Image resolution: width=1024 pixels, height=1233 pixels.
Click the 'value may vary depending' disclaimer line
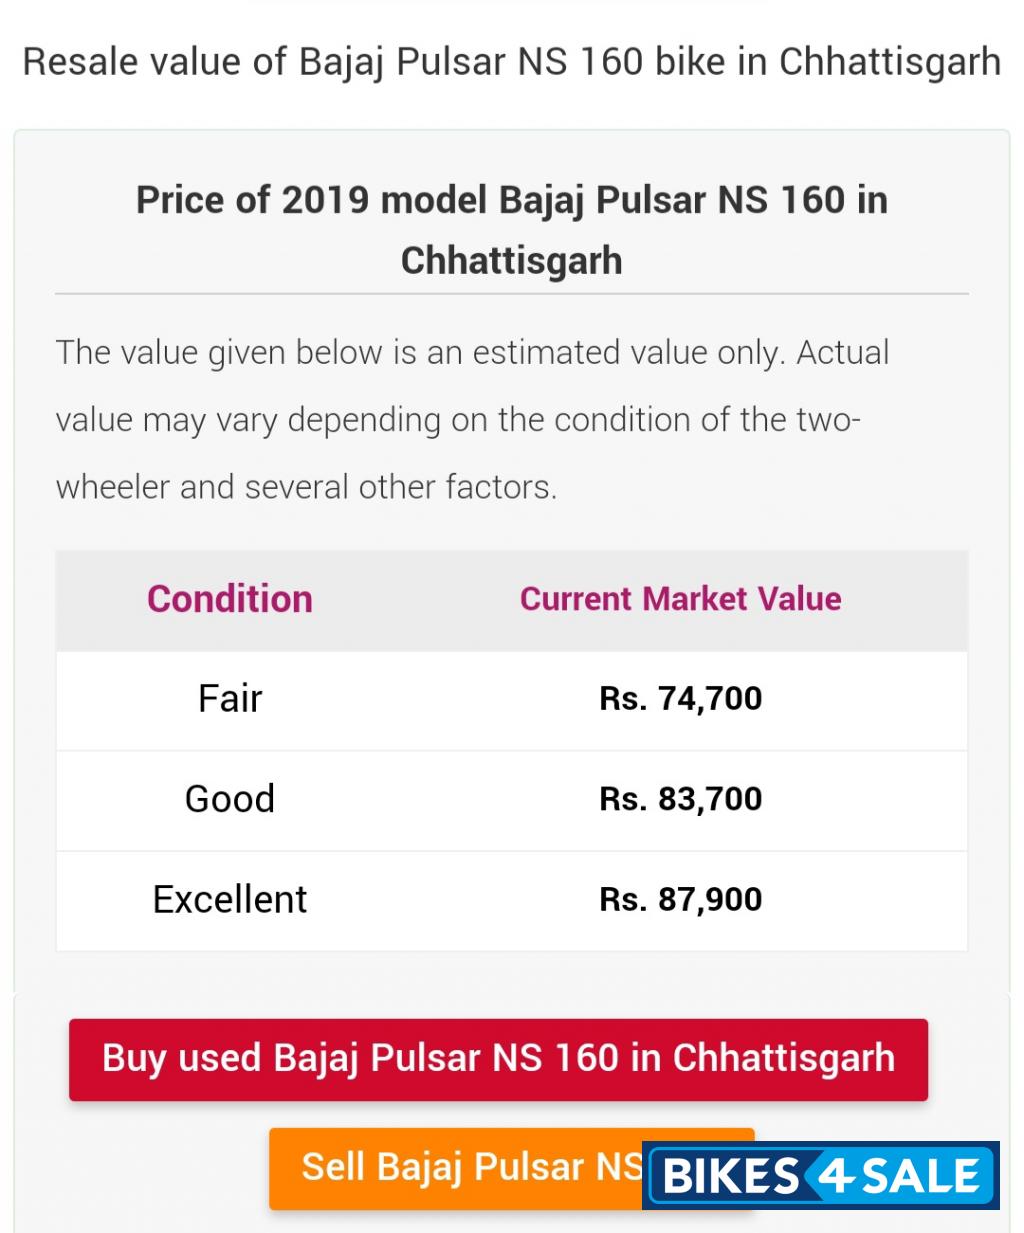(x=458, y=420)
